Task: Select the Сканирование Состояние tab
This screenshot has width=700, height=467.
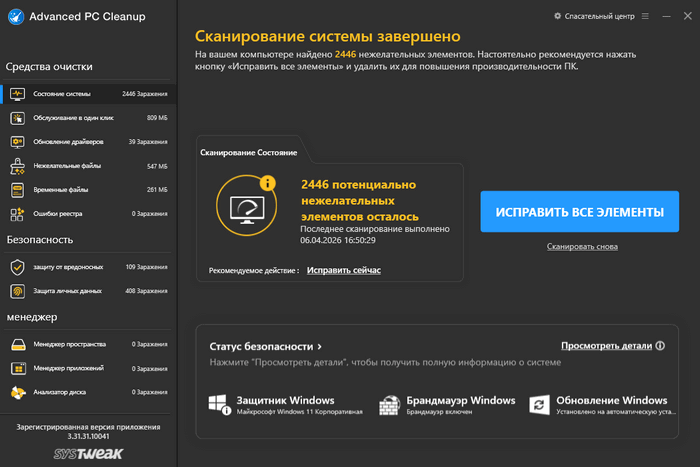Action: click(248, 152)
